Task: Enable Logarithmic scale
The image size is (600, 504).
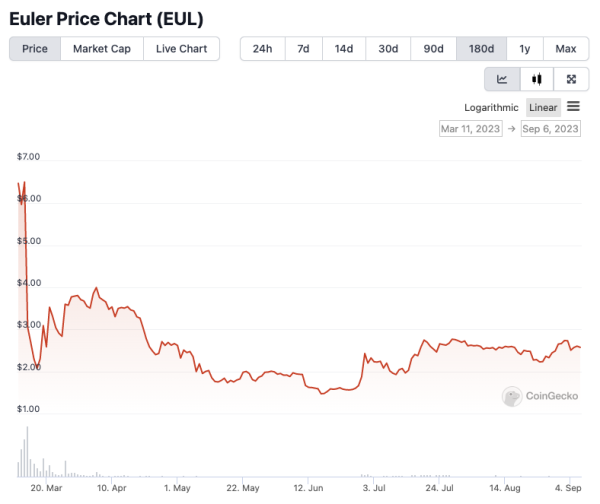Action: pos(491,108)
